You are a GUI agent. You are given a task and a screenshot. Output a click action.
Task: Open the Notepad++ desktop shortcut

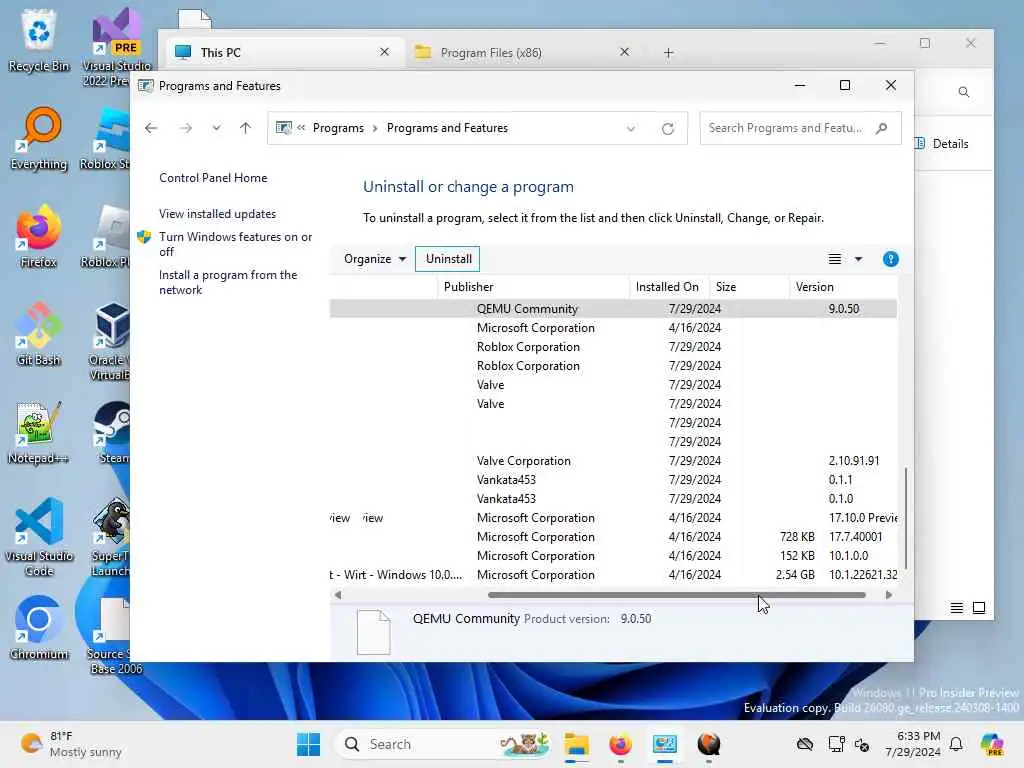pos(38,433)
